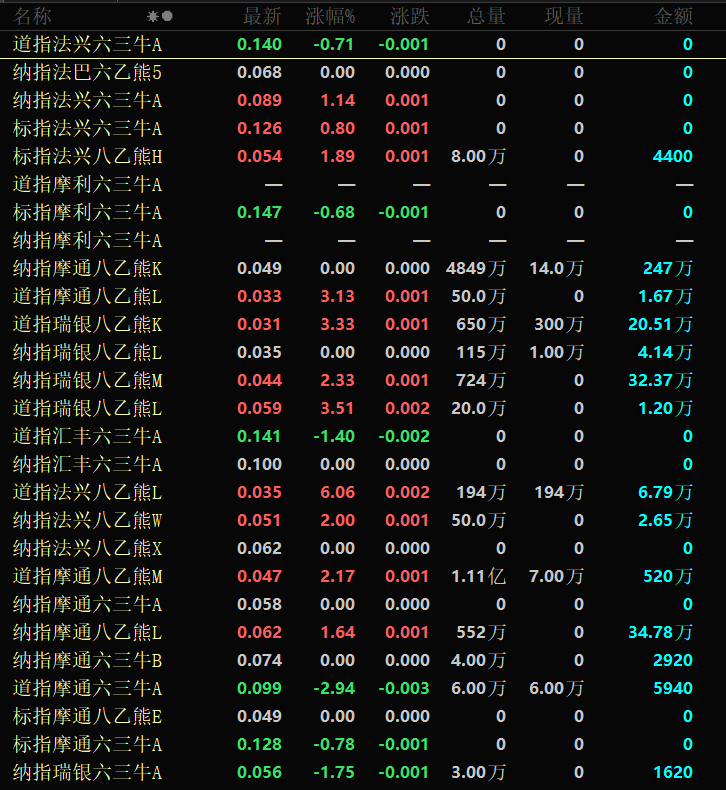Screen dimensions: 726x790
Task: Click change percent 6.06 of 道指法兴八乙熊L
Action: pos(338,492)
